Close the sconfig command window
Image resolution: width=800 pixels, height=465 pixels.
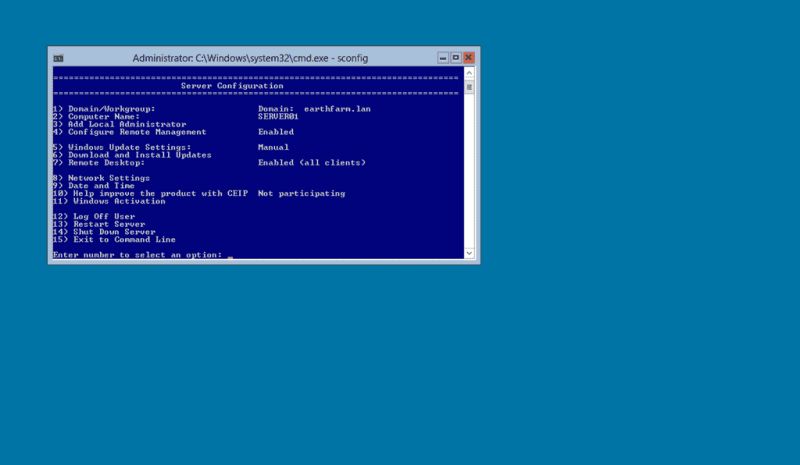(468, 58)
